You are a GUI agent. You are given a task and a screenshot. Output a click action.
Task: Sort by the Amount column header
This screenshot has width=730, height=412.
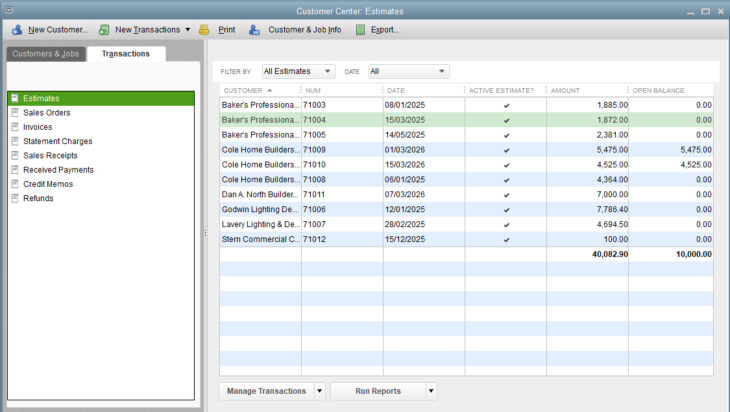(x=588, y=90)
